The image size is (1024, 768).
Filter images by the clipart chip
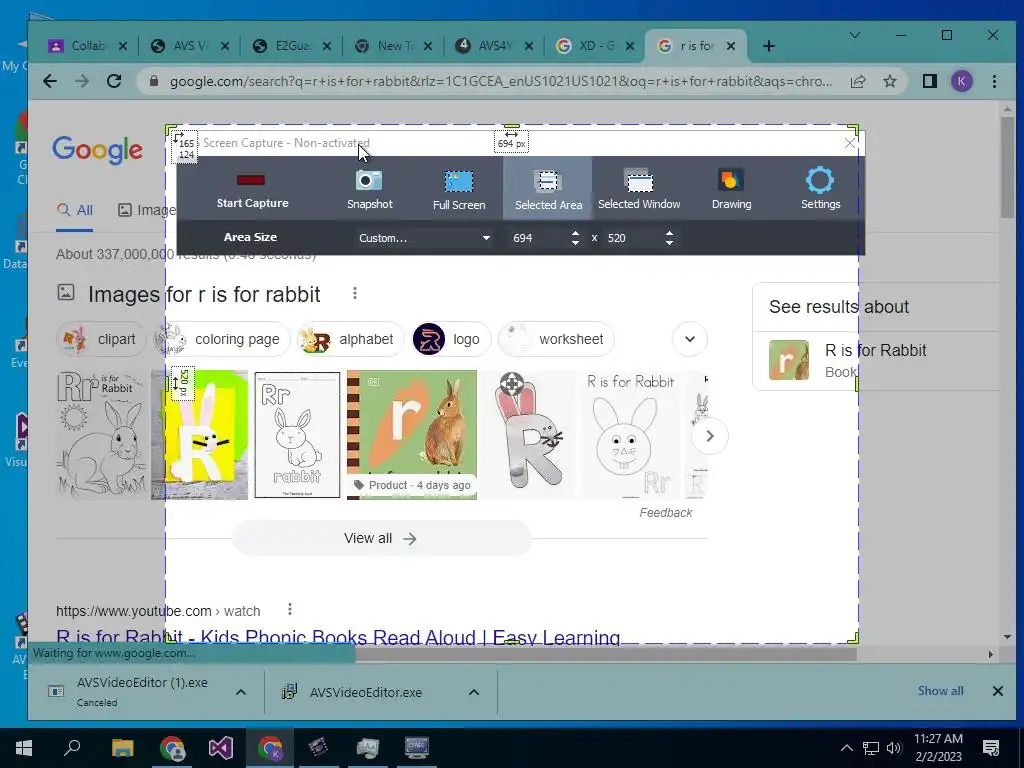pyautogui.click(x=101, y=340)
